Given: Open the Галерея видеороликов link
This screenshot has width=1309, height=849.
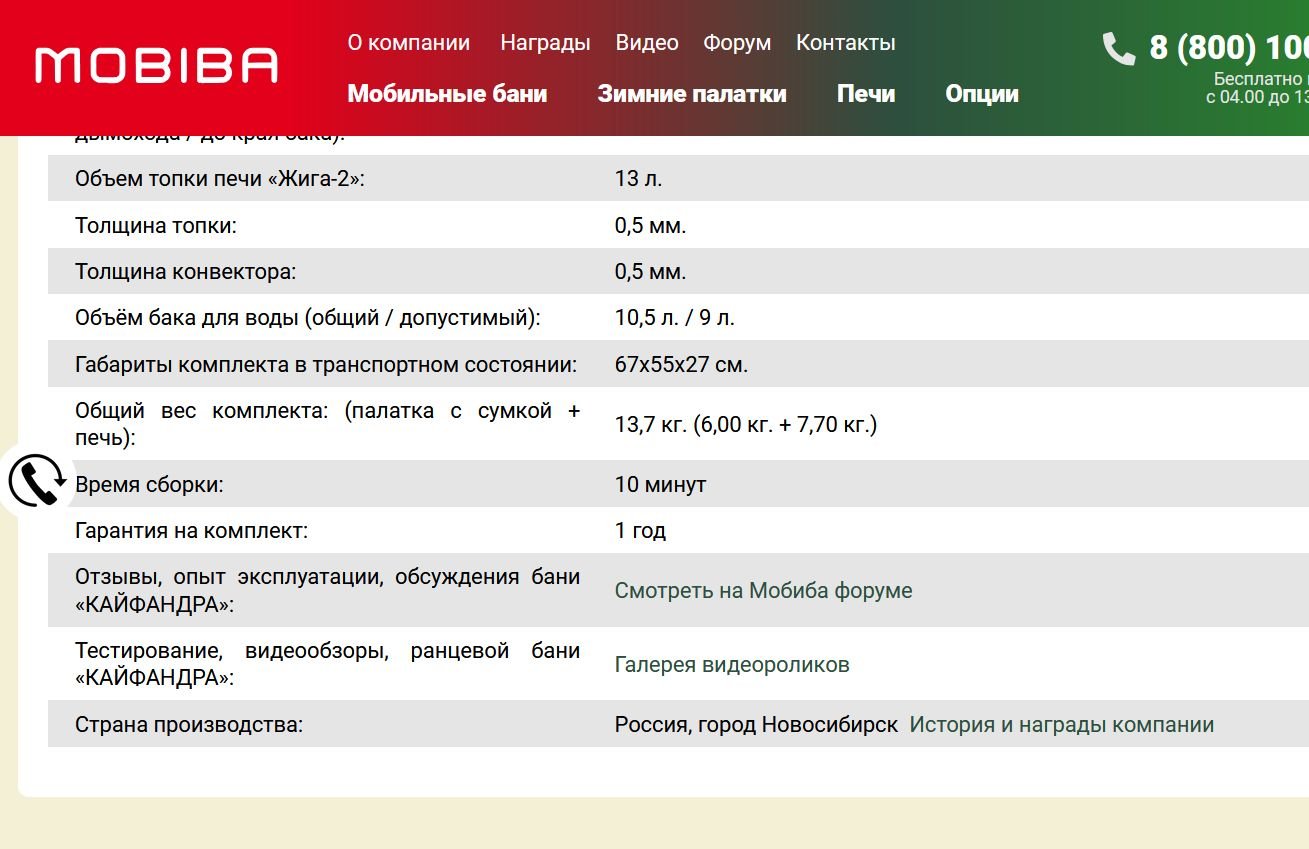Looking at the screenshot, I should [732, 665].
